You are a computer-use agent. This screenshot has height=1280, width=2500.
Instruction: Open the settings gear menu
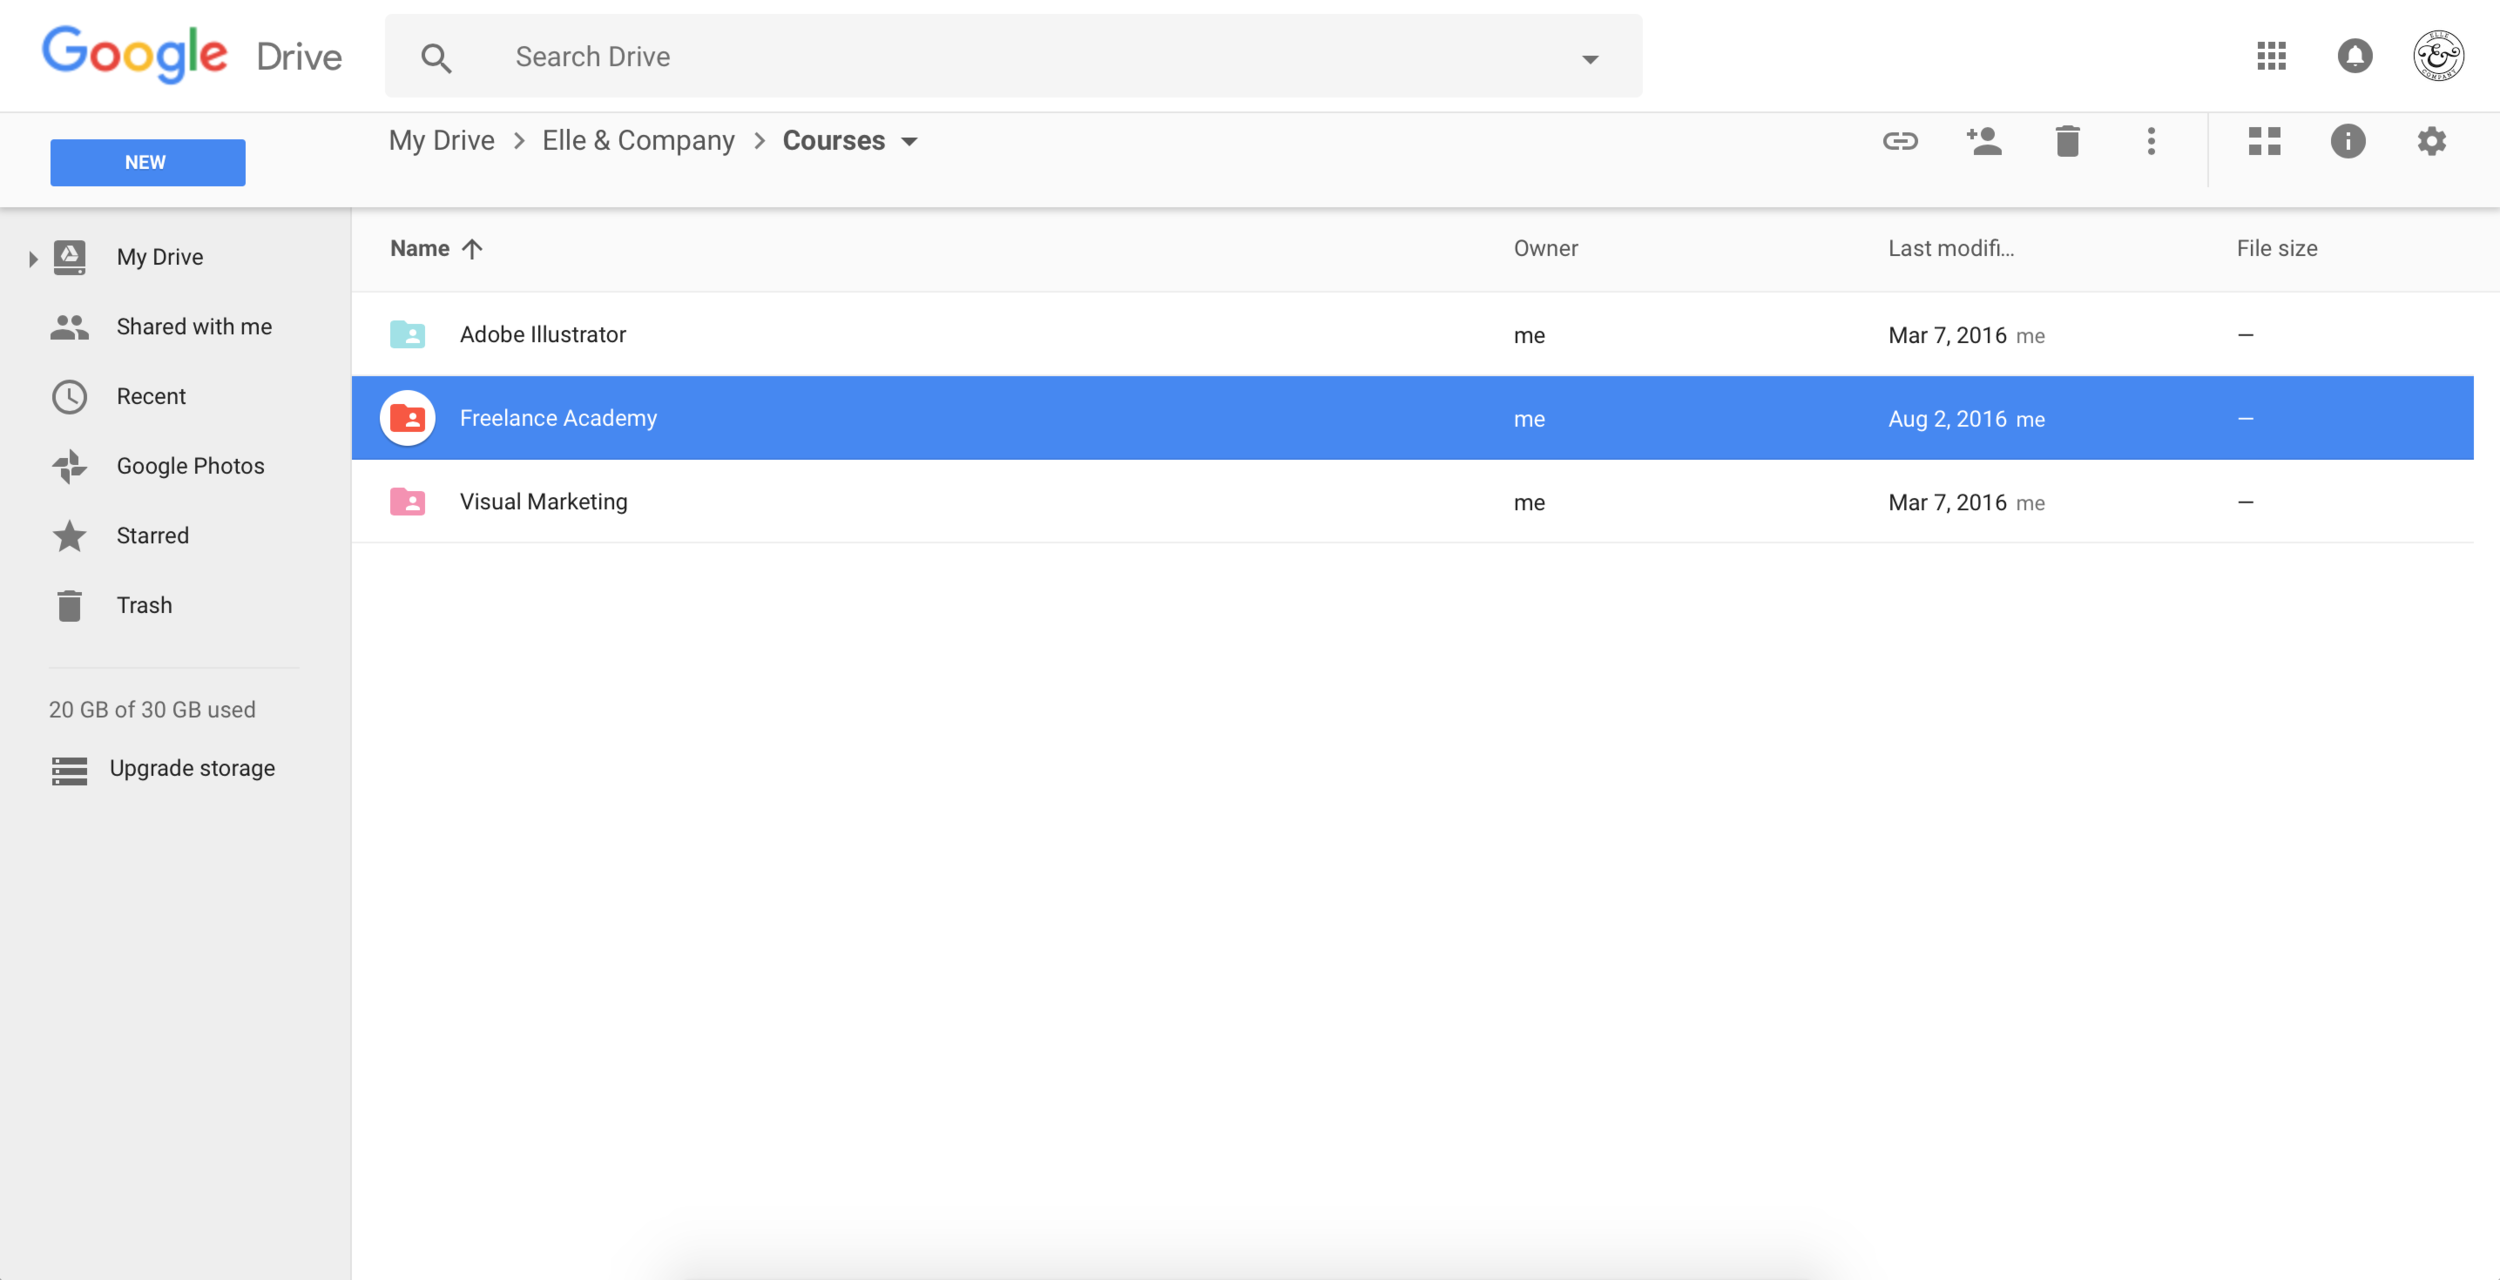(x=2431, y=141)
